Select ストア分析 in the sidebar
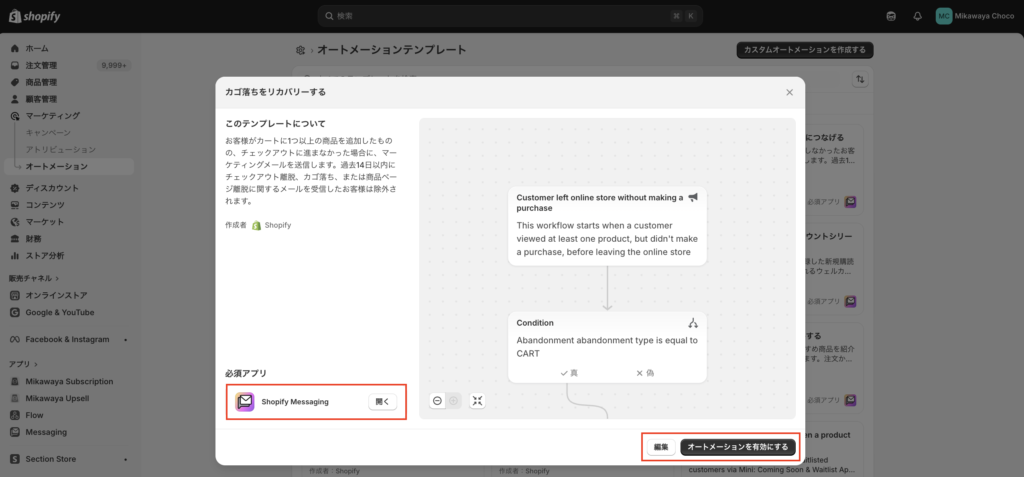 tap(45, 255)
